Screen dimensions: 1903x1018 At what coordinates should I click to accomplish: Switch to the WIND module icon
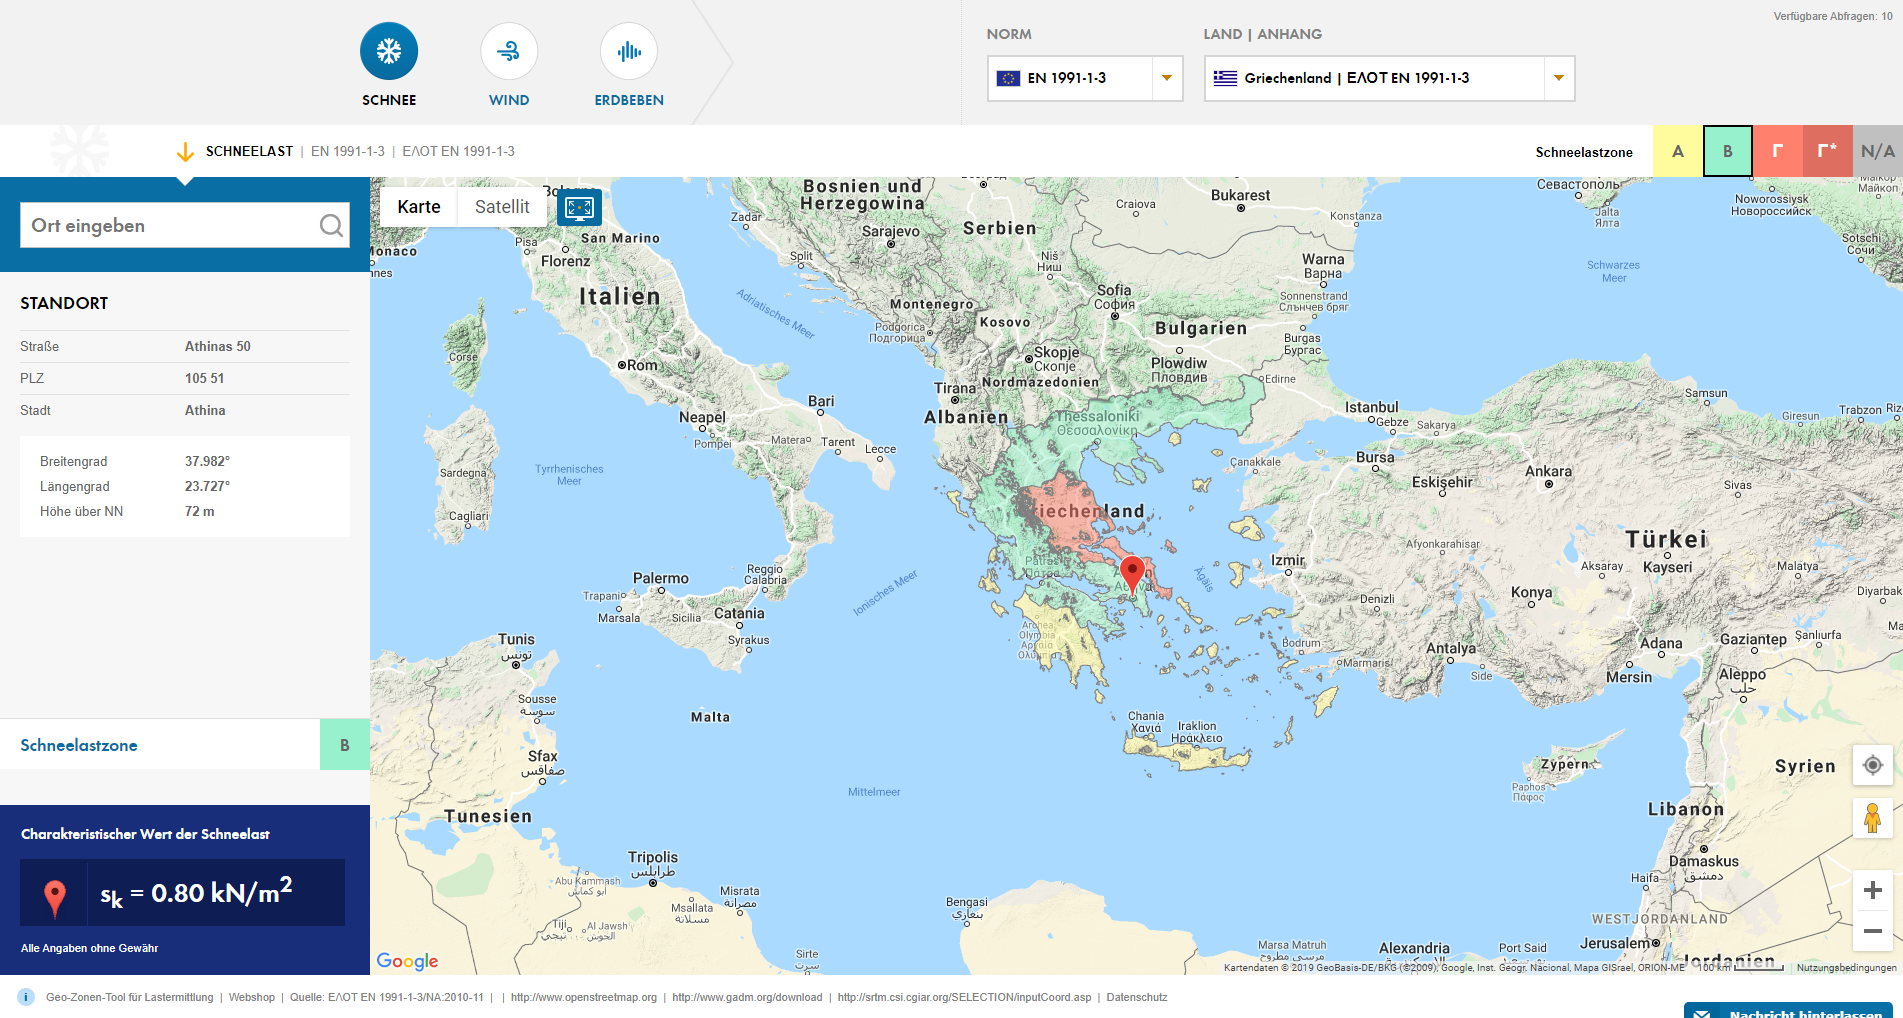pyautogui.click(x=509, y=50)
